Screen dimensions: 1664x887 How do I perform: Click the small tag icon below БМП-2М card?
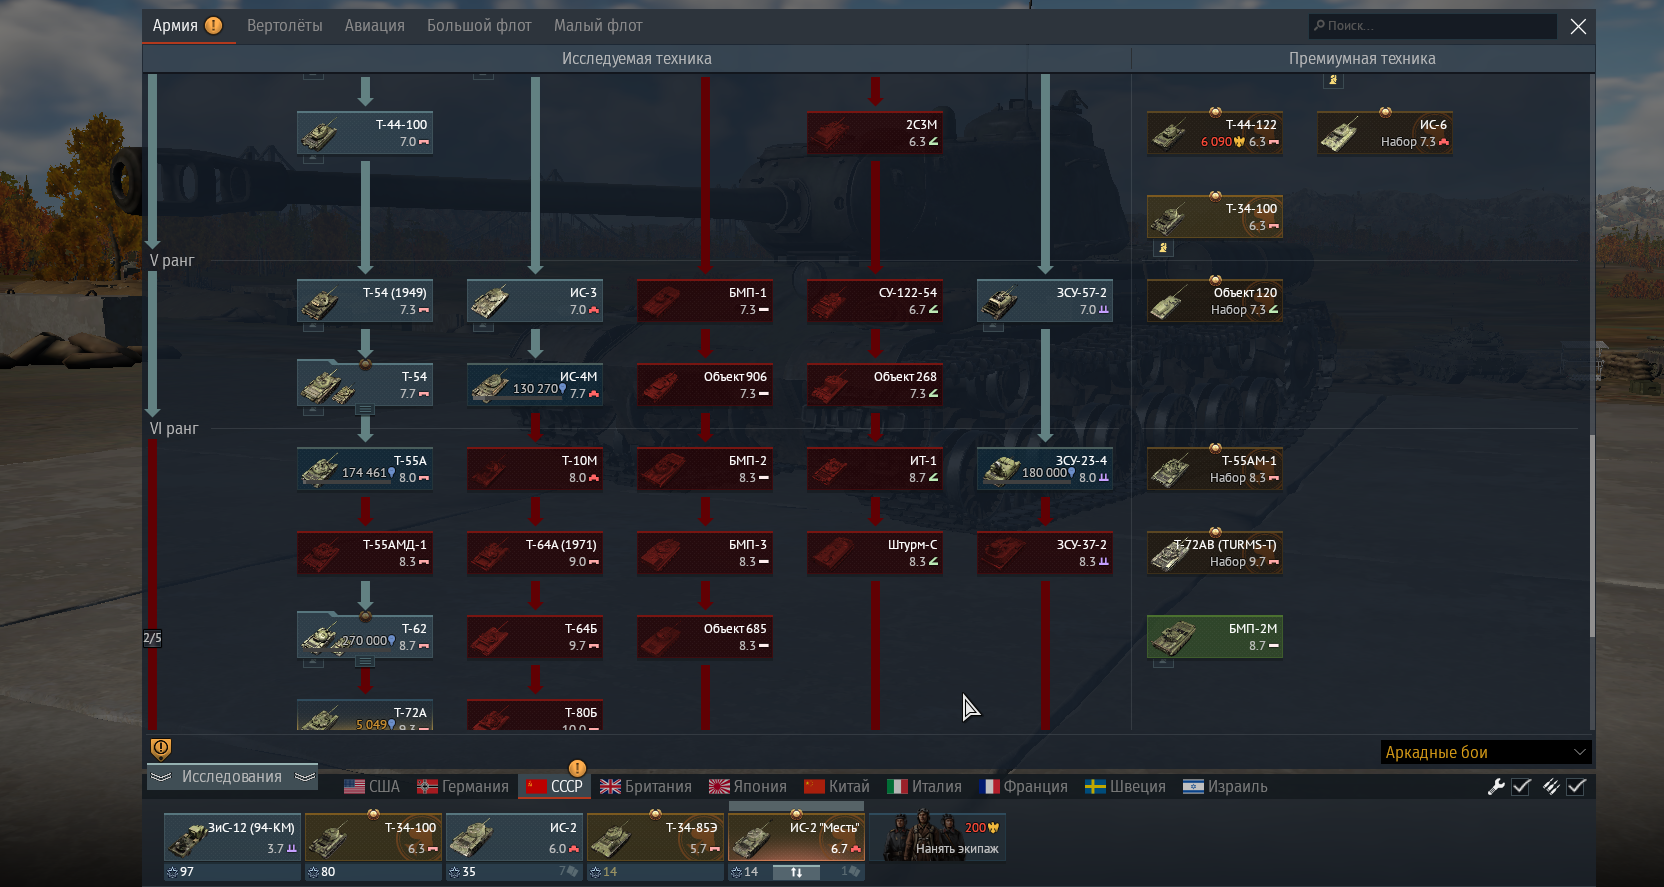1163,662
